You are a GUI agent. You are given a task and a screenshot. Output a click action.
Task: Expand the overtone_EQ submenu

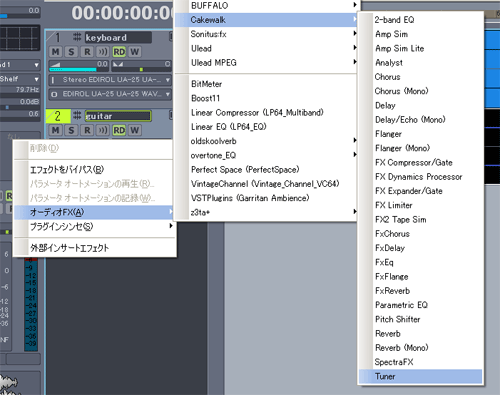pos(266,155)
